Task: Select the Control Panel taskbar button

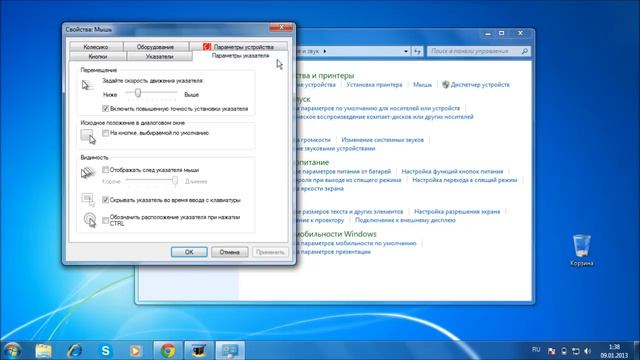Action: pyautogui.click(x=230, y=351)
